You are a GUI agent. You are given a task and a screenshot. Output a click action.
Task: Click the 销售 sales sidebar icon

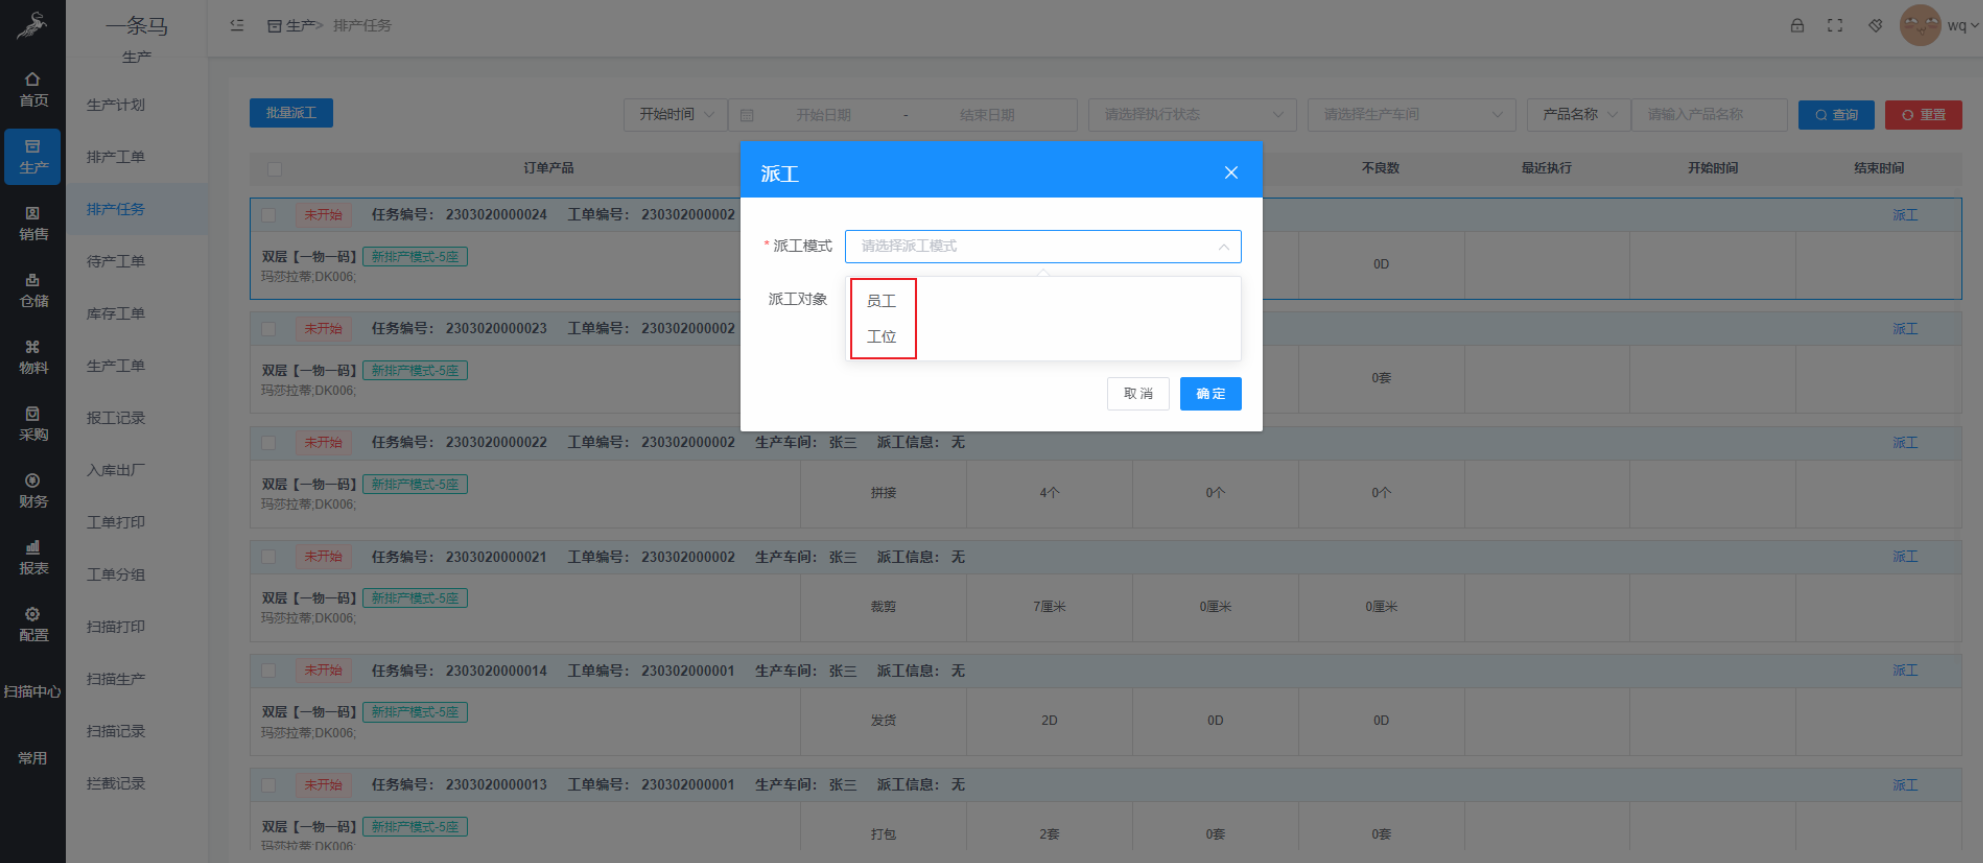pyautogui.click(x=33, y=214)
